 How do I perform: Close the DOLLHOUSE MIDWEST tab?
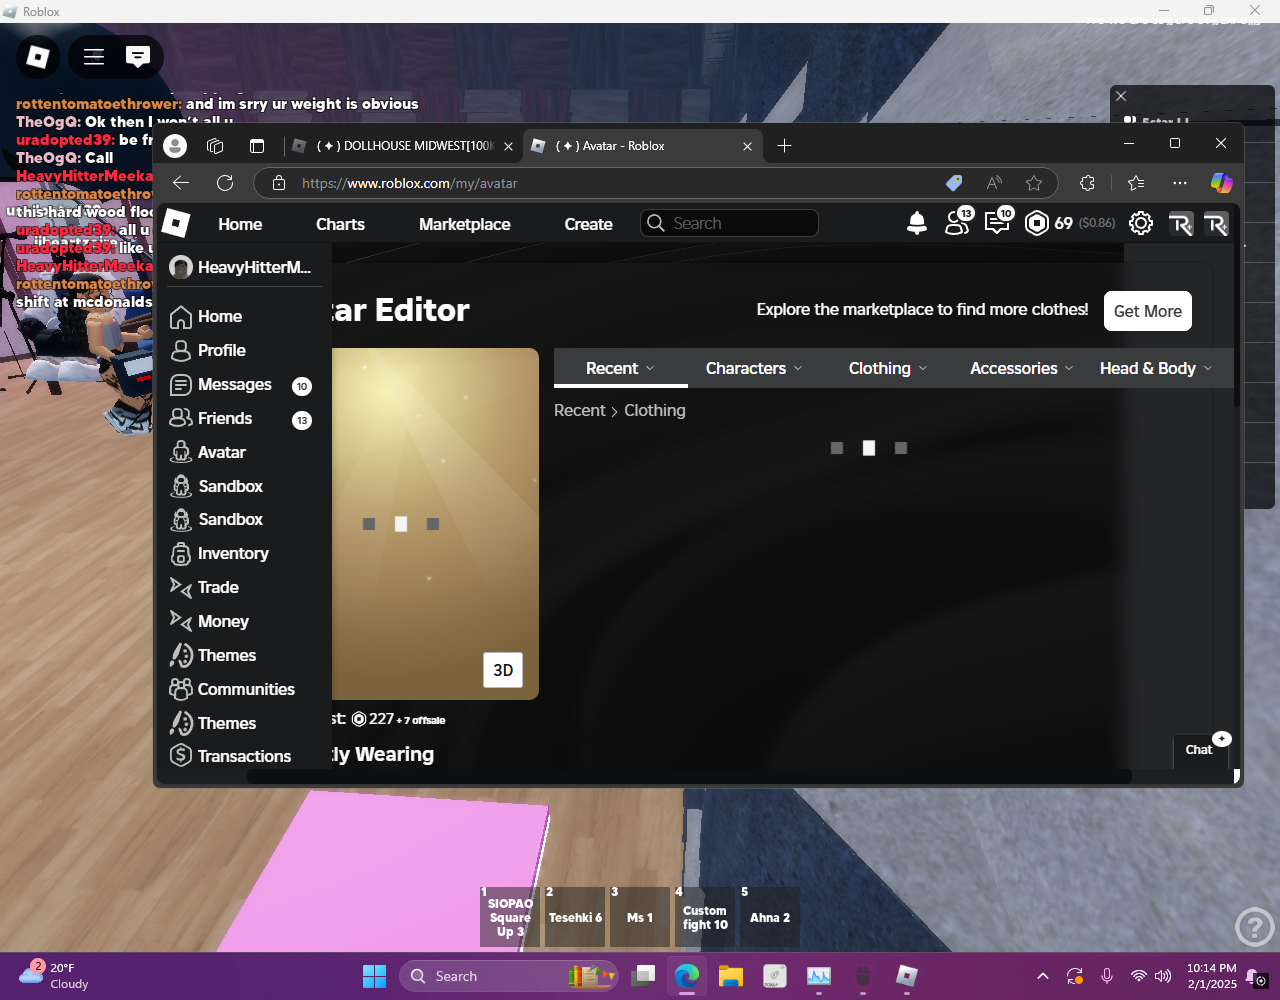508,146
